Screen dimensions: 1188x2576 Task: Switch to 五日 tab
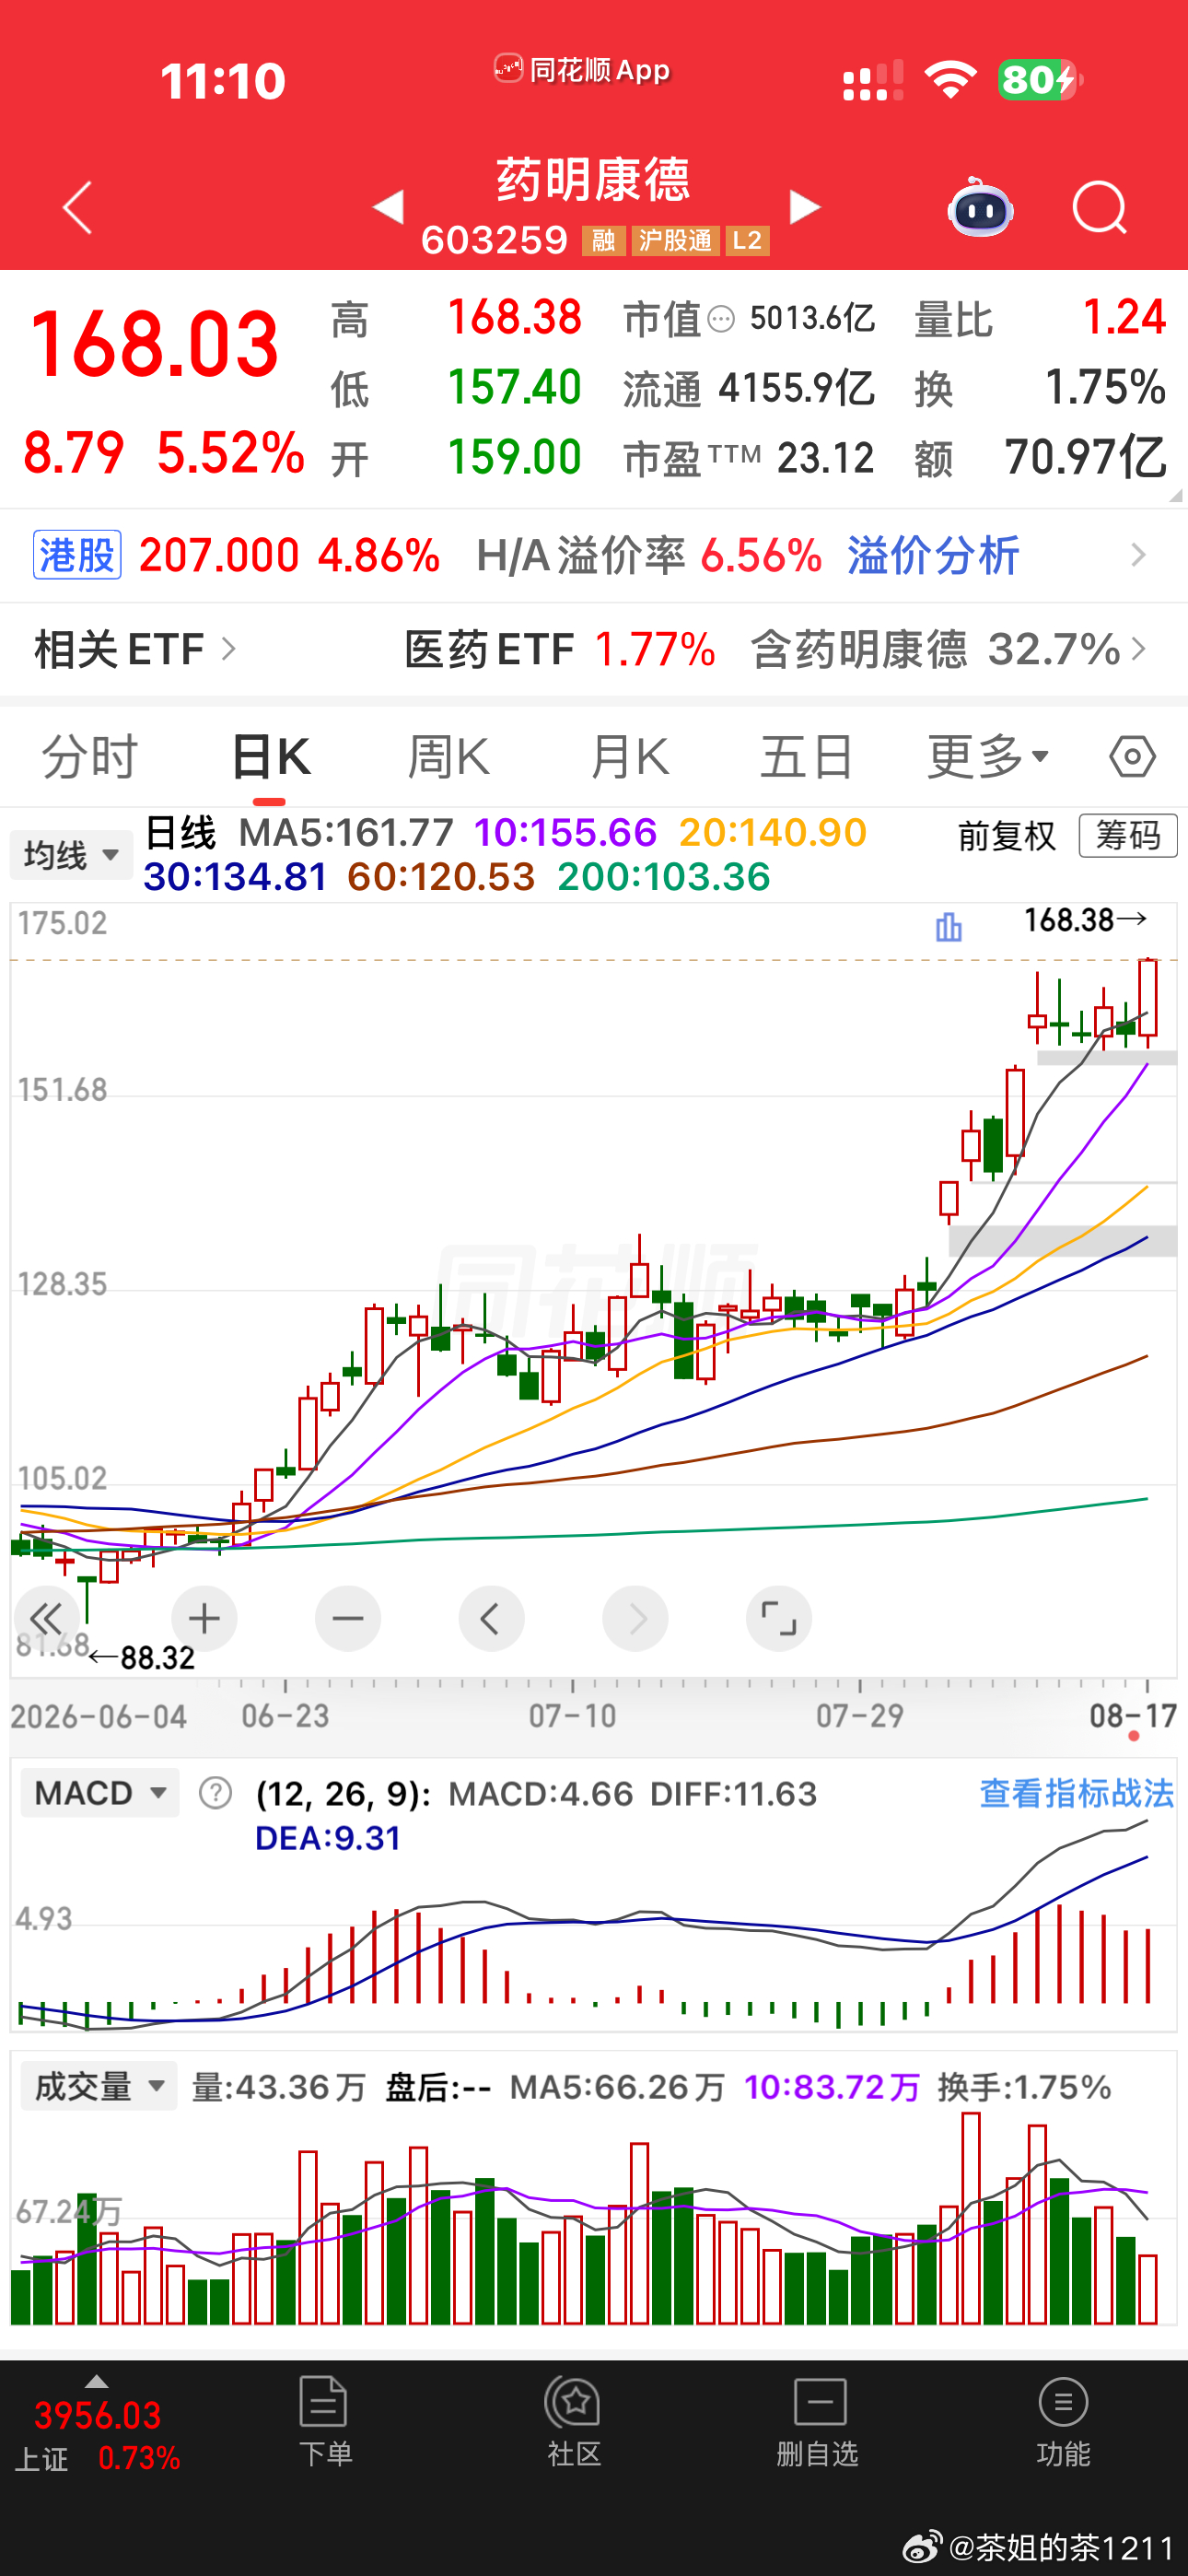806,757
